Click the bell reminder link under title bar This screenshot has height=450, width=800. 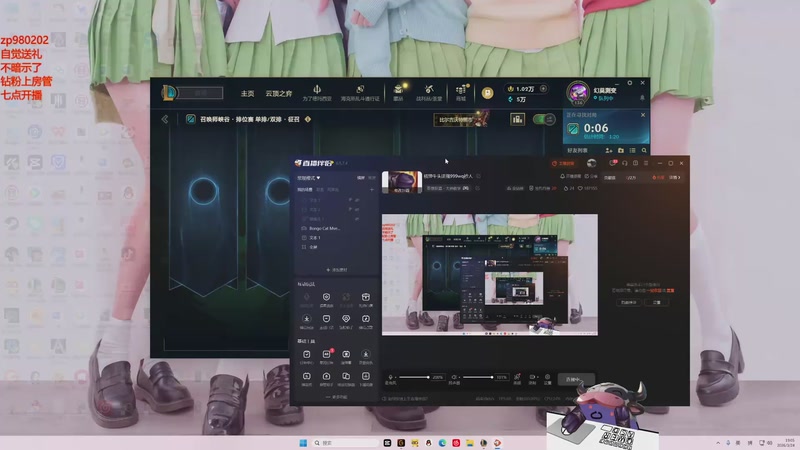click(570, 176)
